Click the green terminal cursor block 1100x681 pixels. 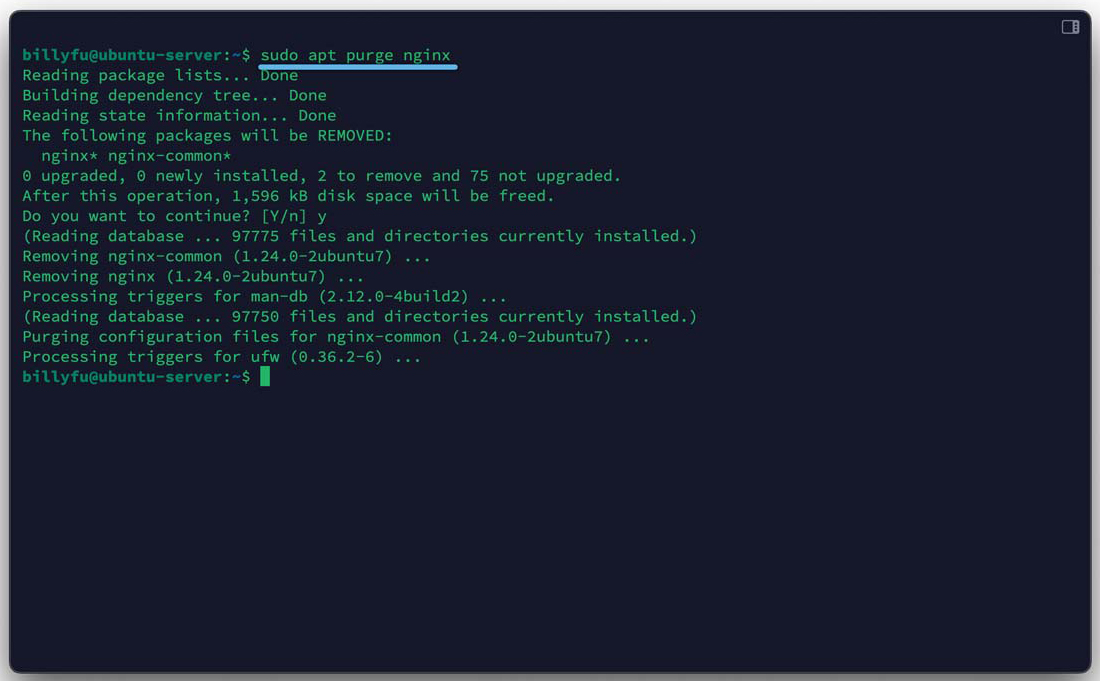(265, 377)
